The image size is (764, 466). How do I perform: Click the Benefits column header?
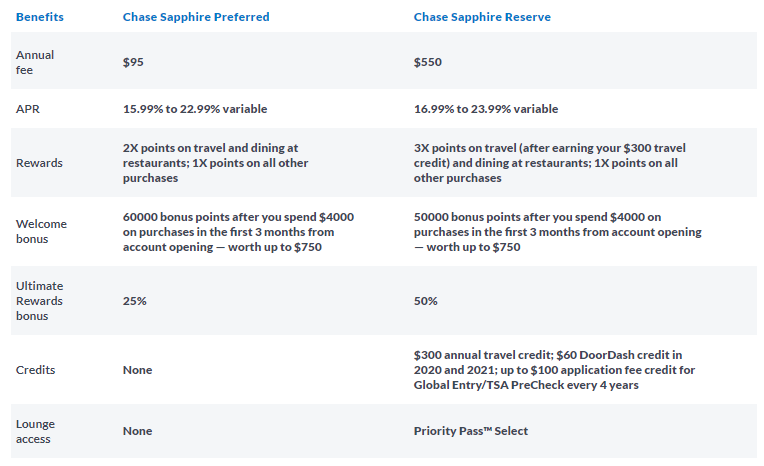tap(39, 17)
